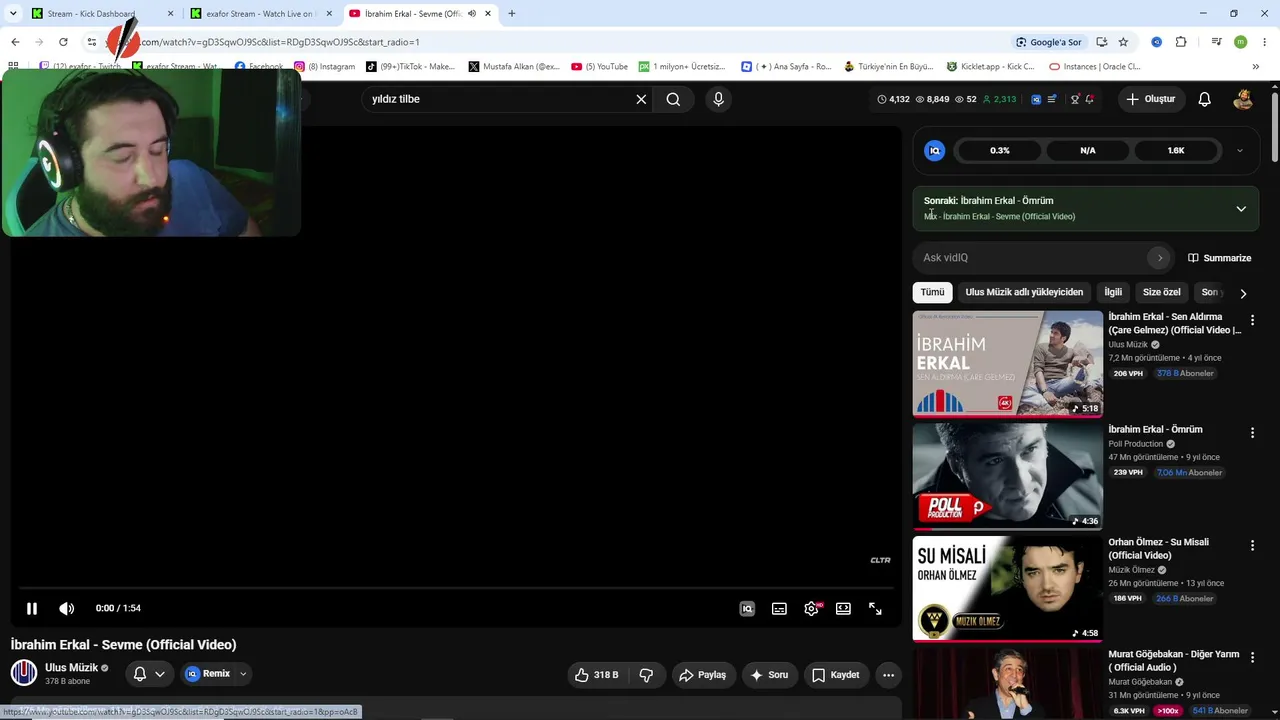Enter fullscreen video mode
Screen dimensions: 1280x720
(x=875, y=608)
